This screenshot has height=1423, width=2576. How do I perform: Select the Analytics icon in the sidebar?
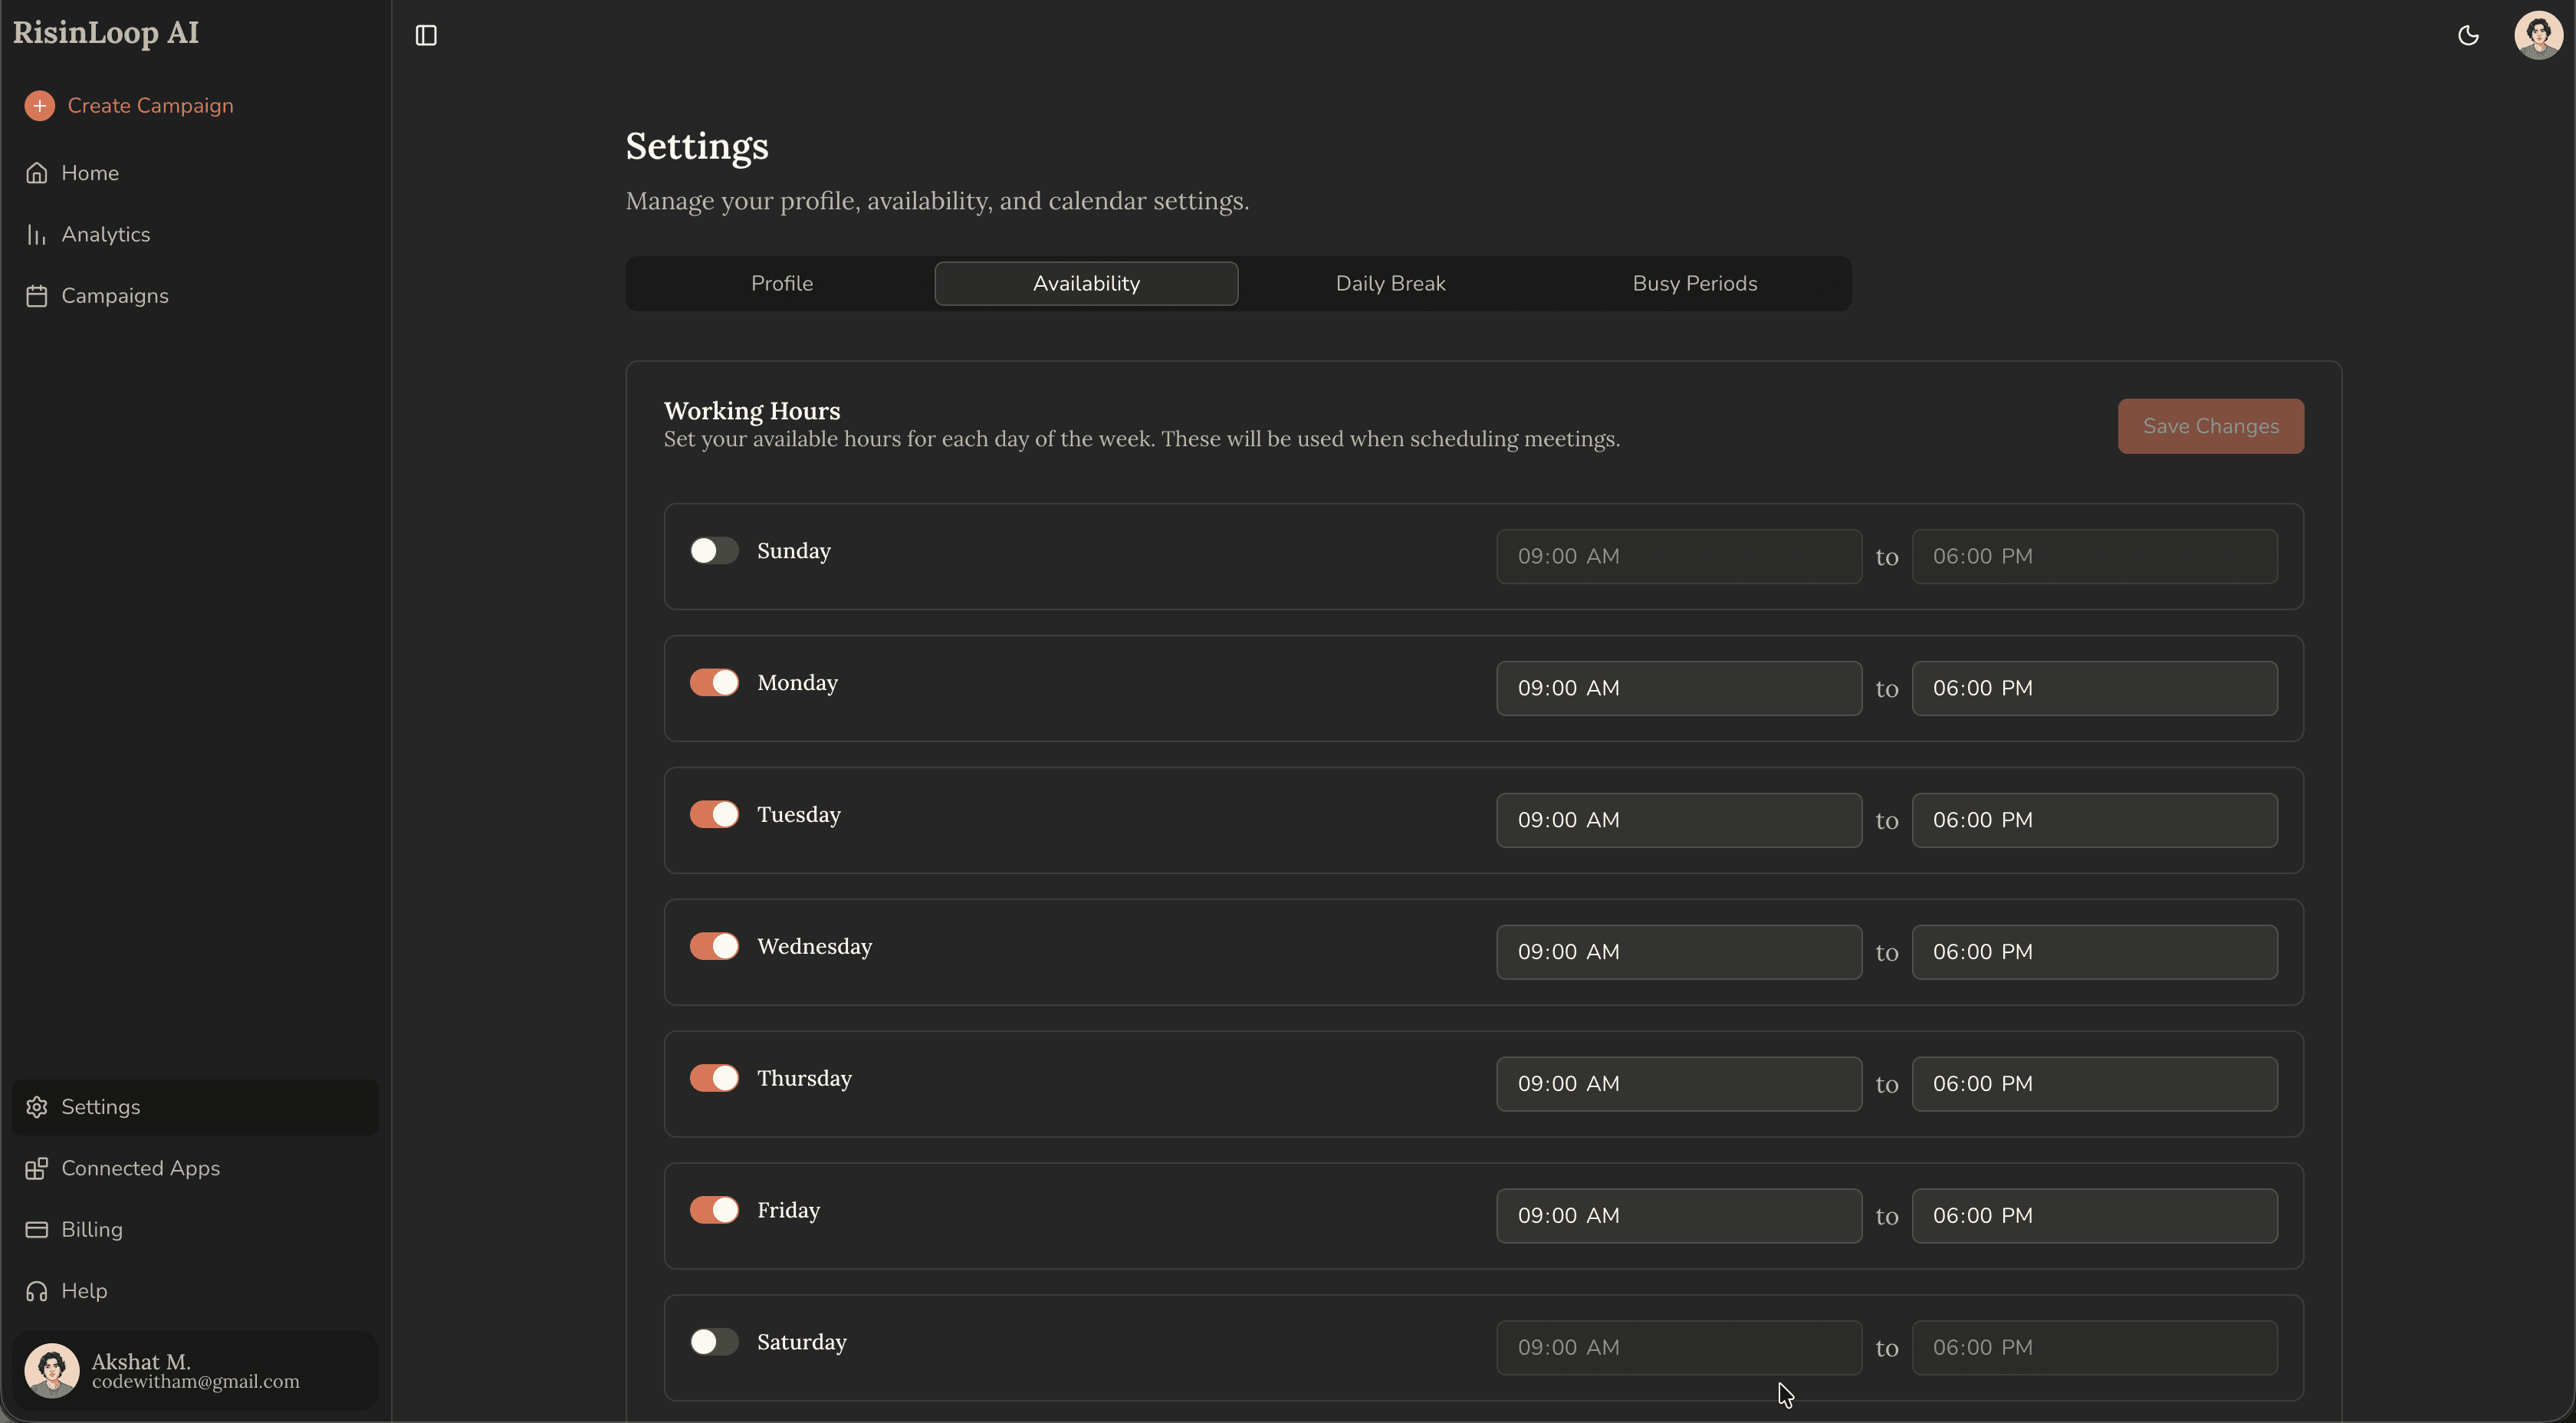pos(37,233)
